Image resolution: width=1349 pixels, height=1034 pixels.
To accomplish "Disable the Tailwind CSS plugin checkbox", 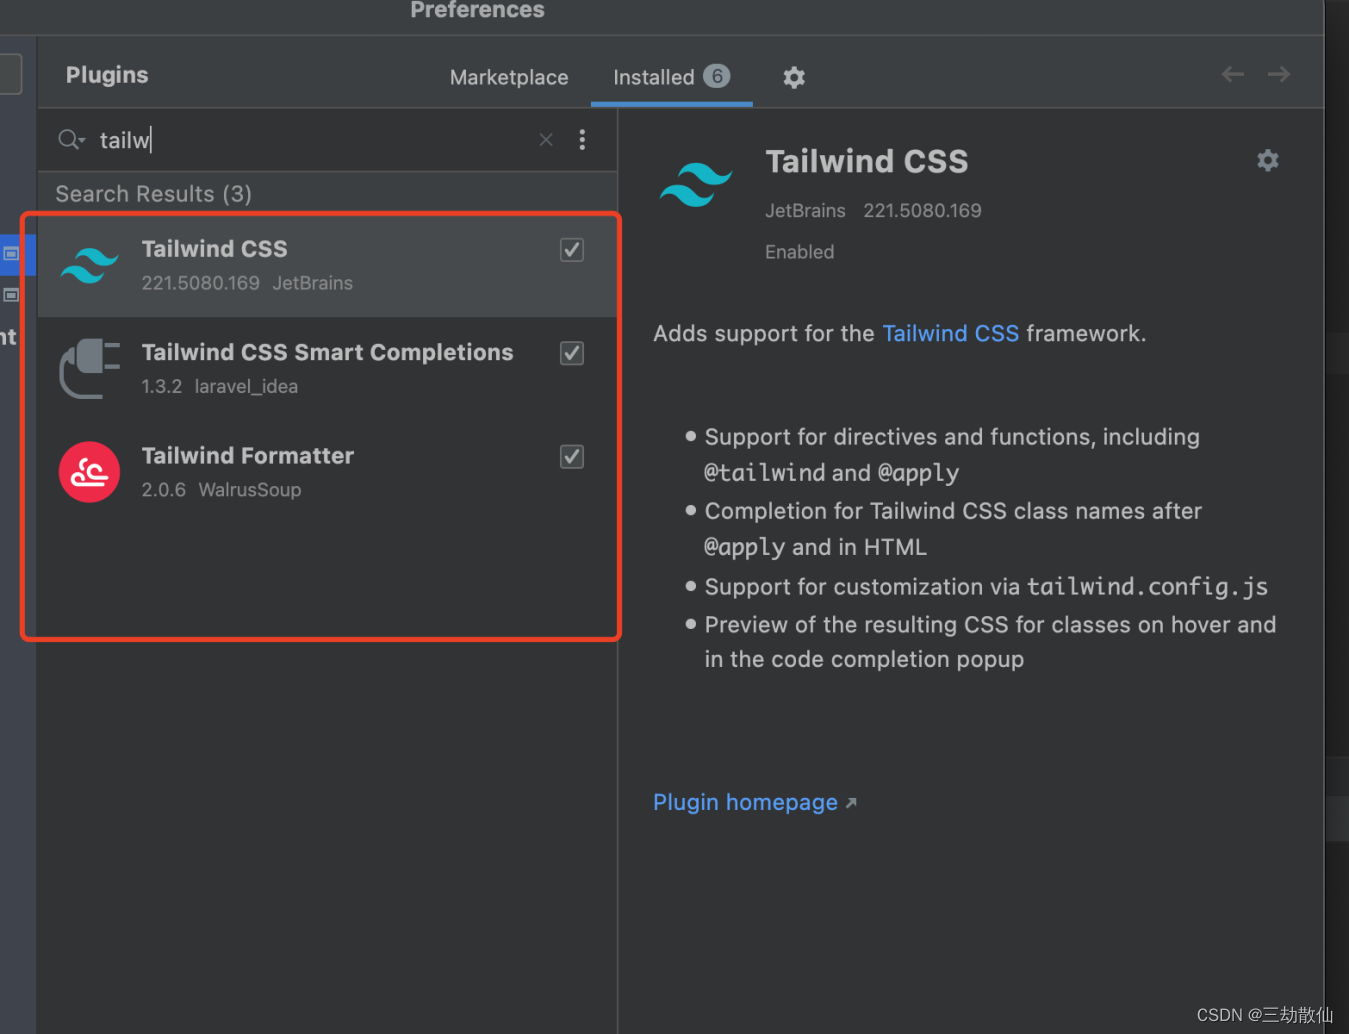I will 571,250.
